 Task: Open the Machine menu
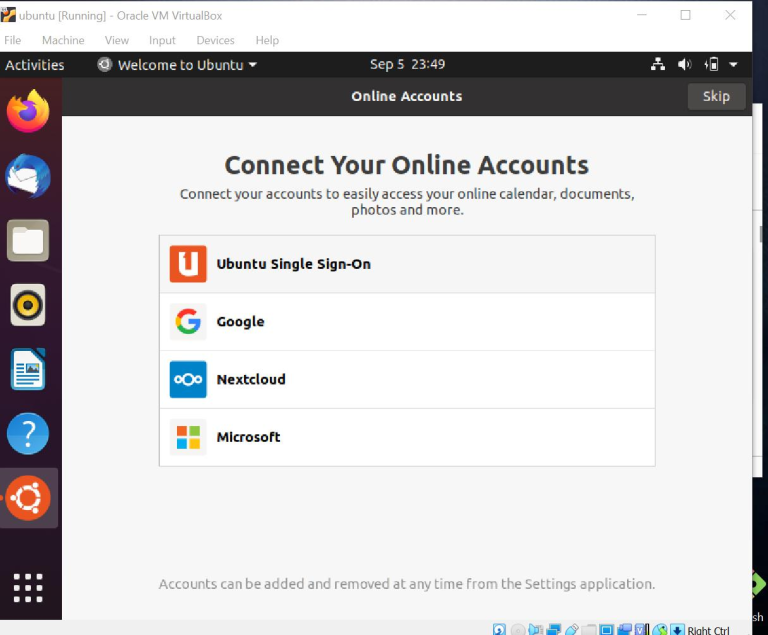click(x=63, y=40)
